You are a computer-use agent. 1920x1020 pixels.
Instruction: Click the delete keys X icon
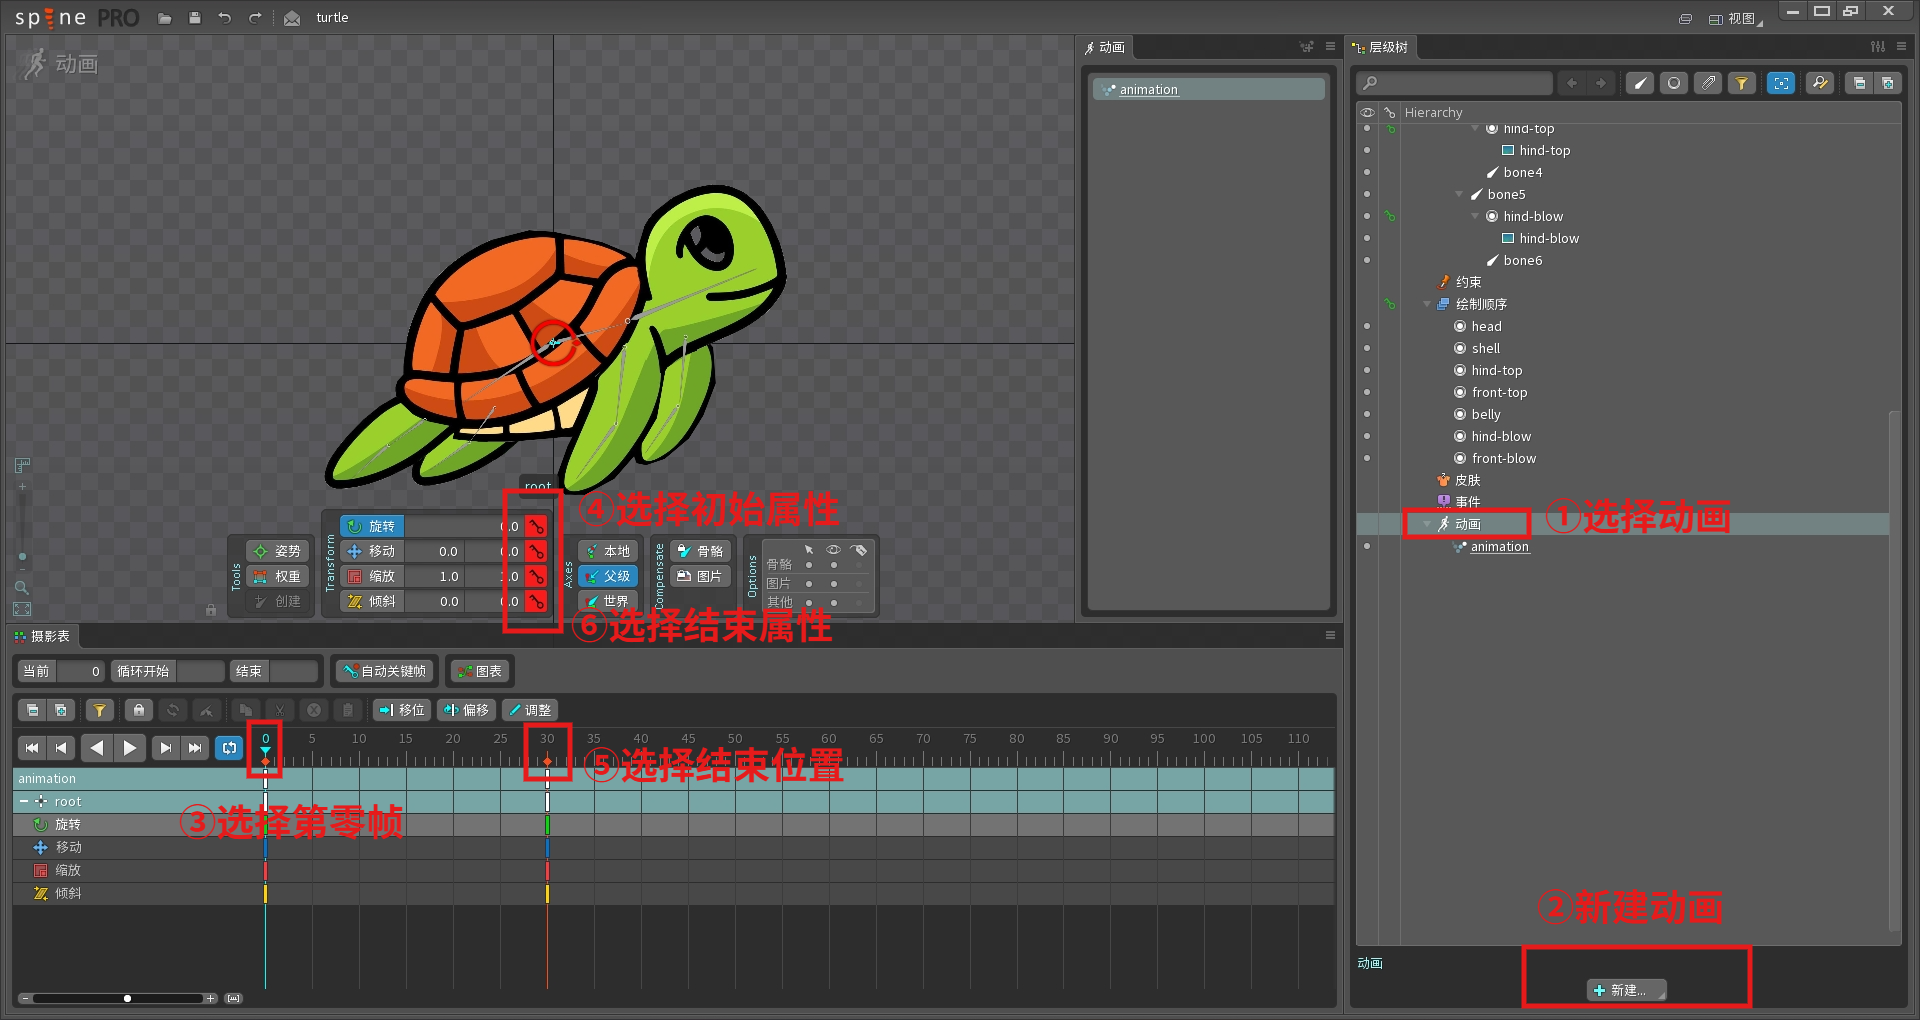tap(314, 710)
